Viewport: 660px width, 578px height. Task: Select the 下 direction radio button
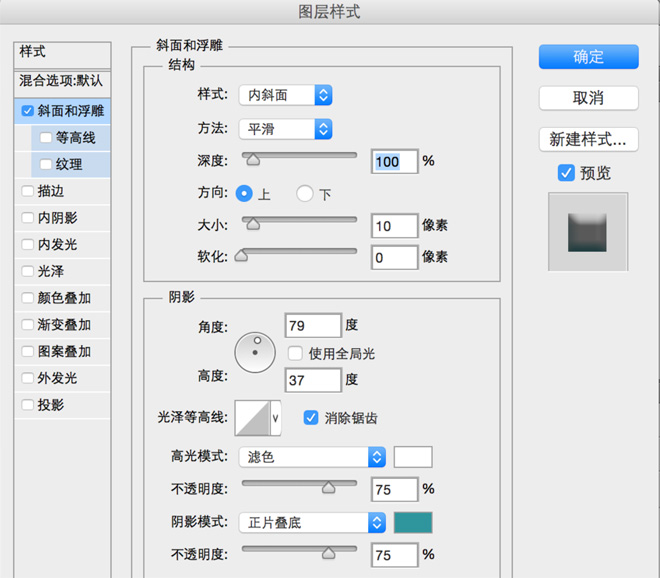coord(305,194)
